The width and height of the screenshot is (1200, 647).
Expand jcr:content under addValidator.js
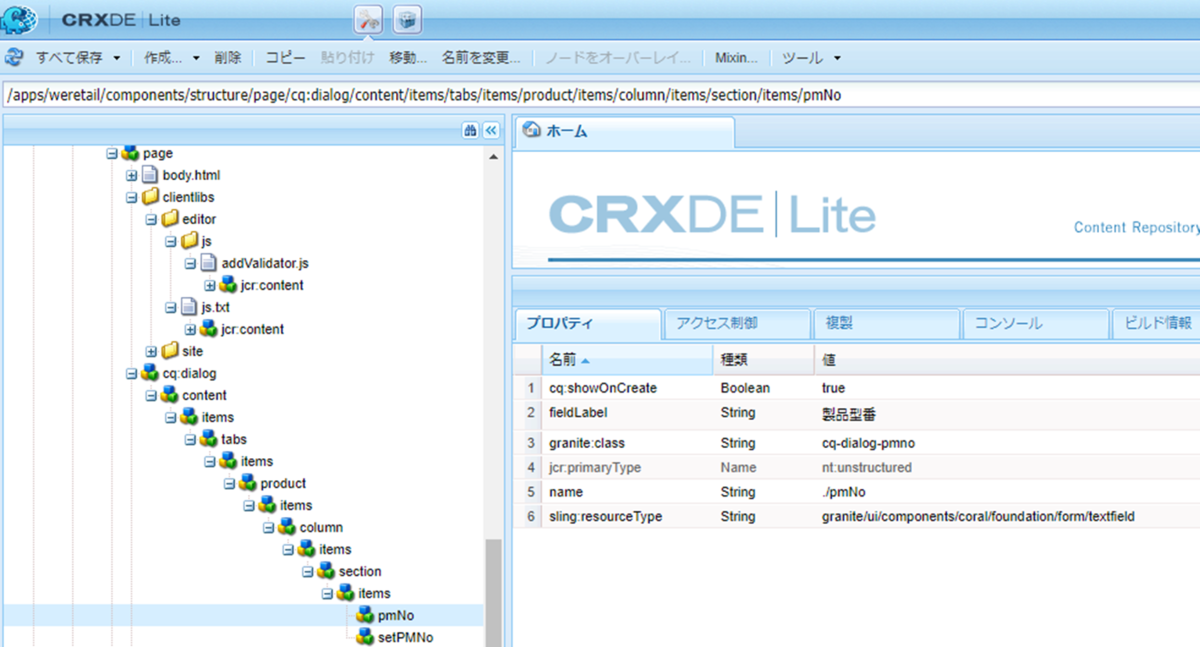(x=210, y=286)
